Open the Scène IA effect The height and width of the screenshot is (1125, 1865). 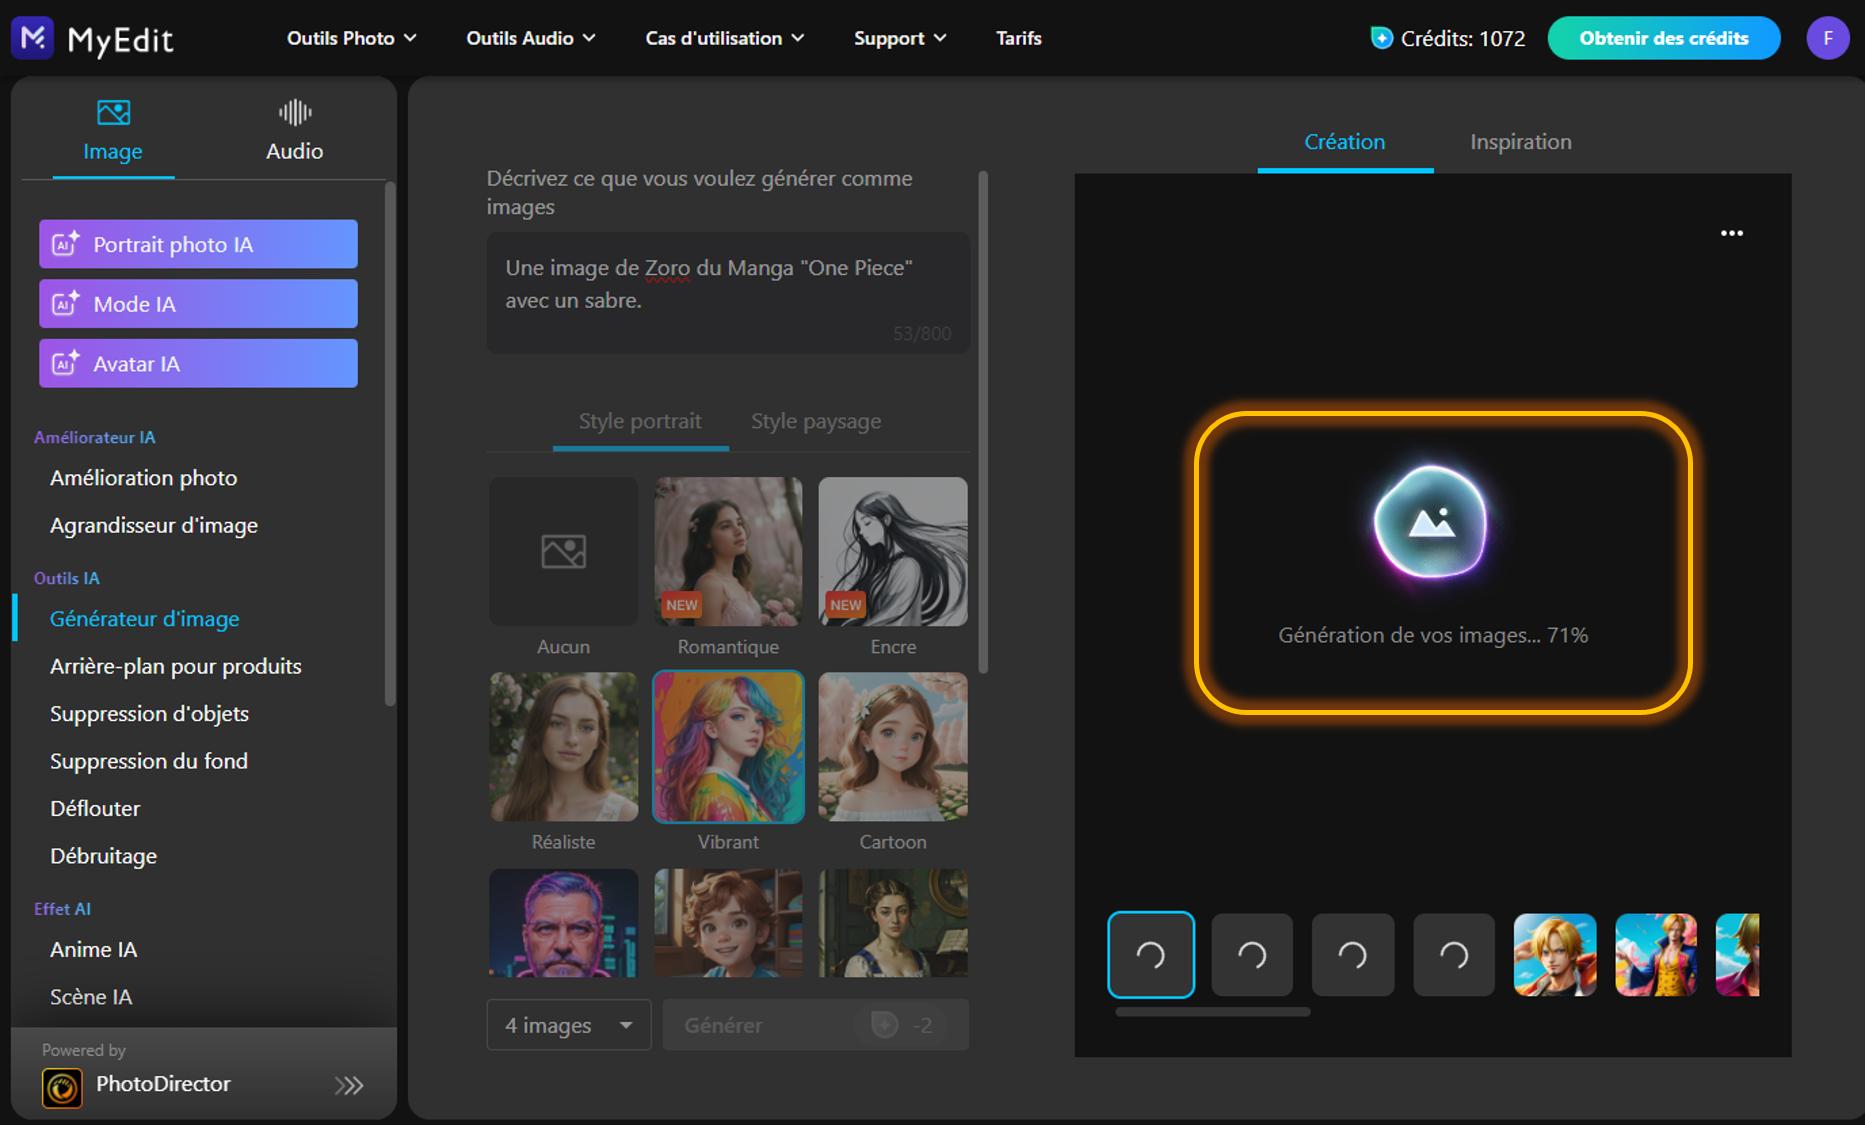(91, 997)
